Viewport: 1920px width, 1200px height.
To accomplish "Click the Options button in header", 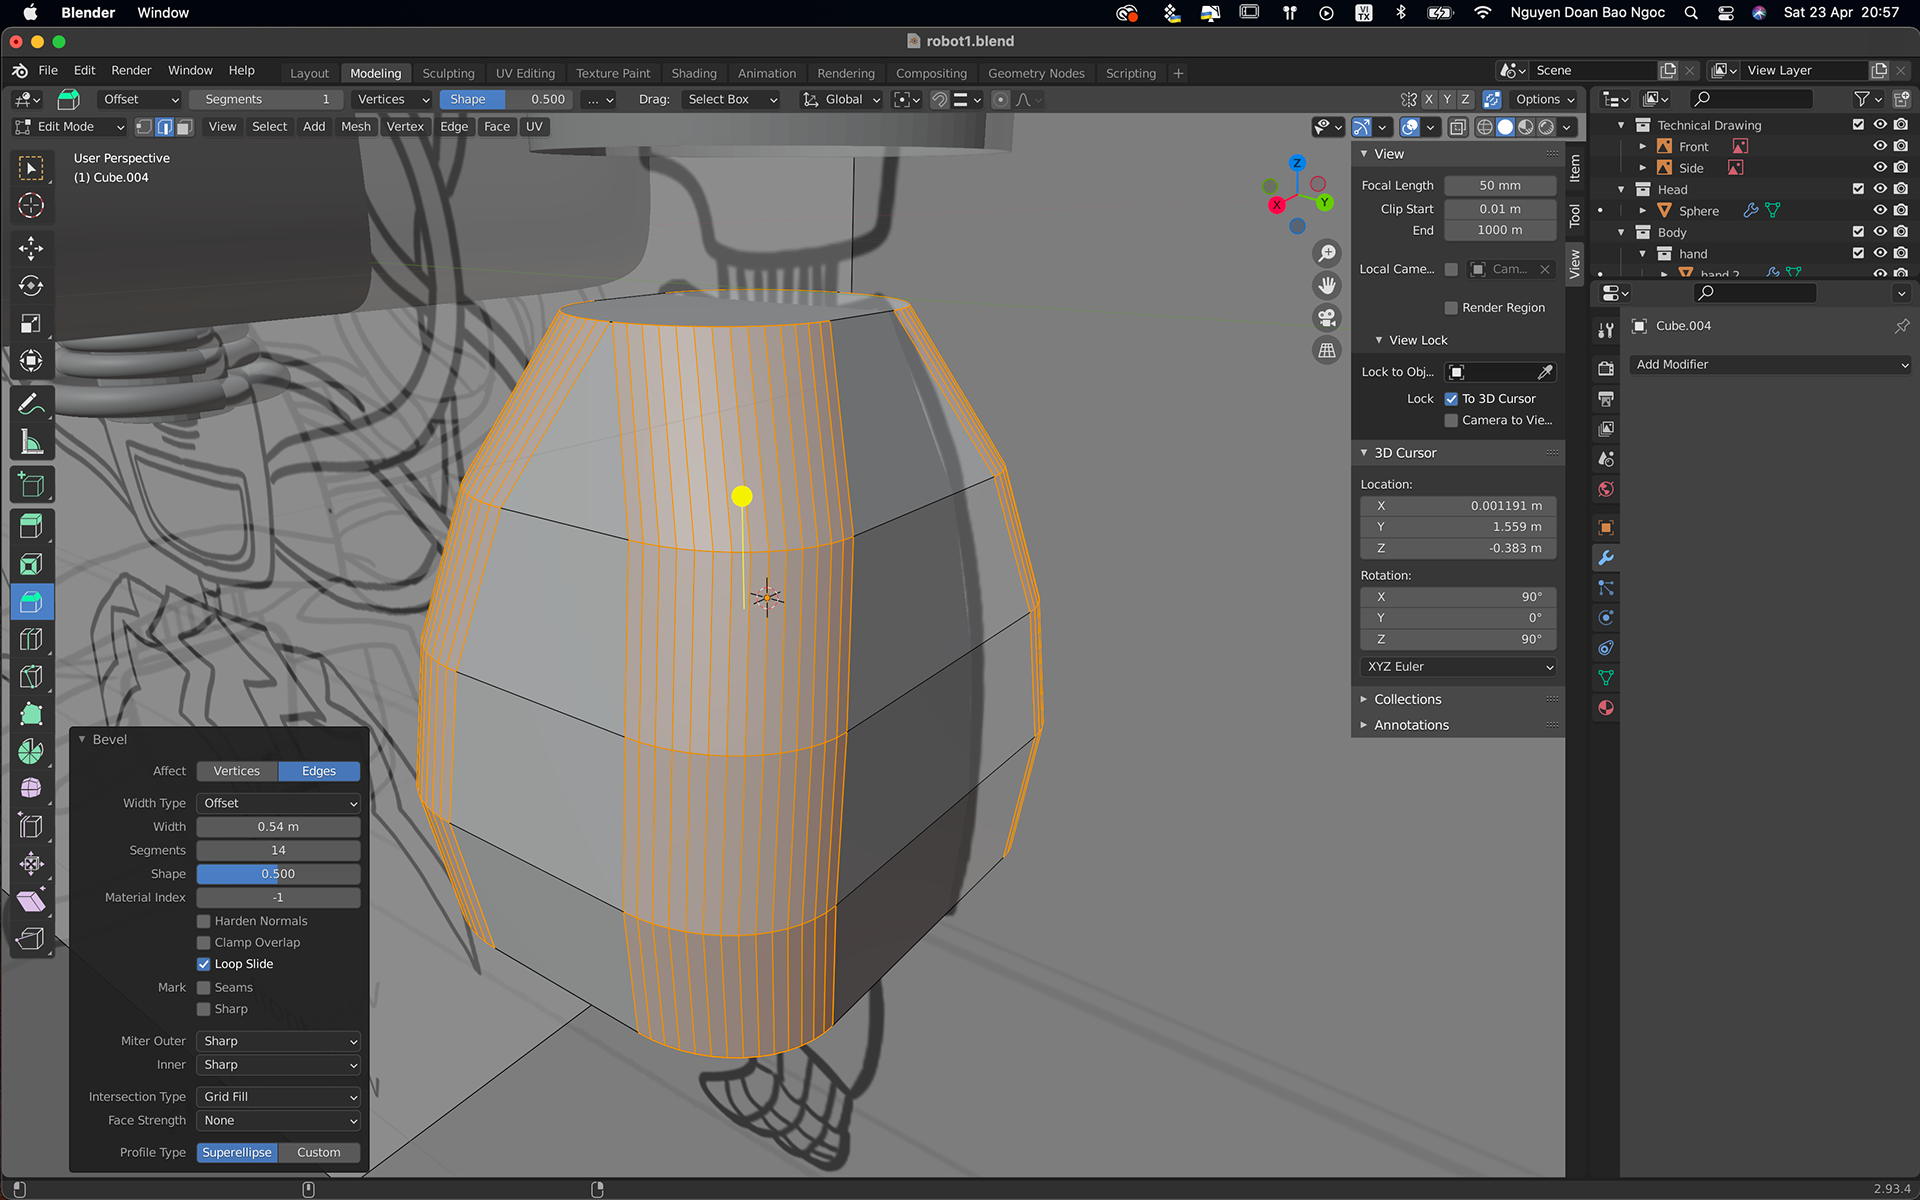I will click(1544, 100).
